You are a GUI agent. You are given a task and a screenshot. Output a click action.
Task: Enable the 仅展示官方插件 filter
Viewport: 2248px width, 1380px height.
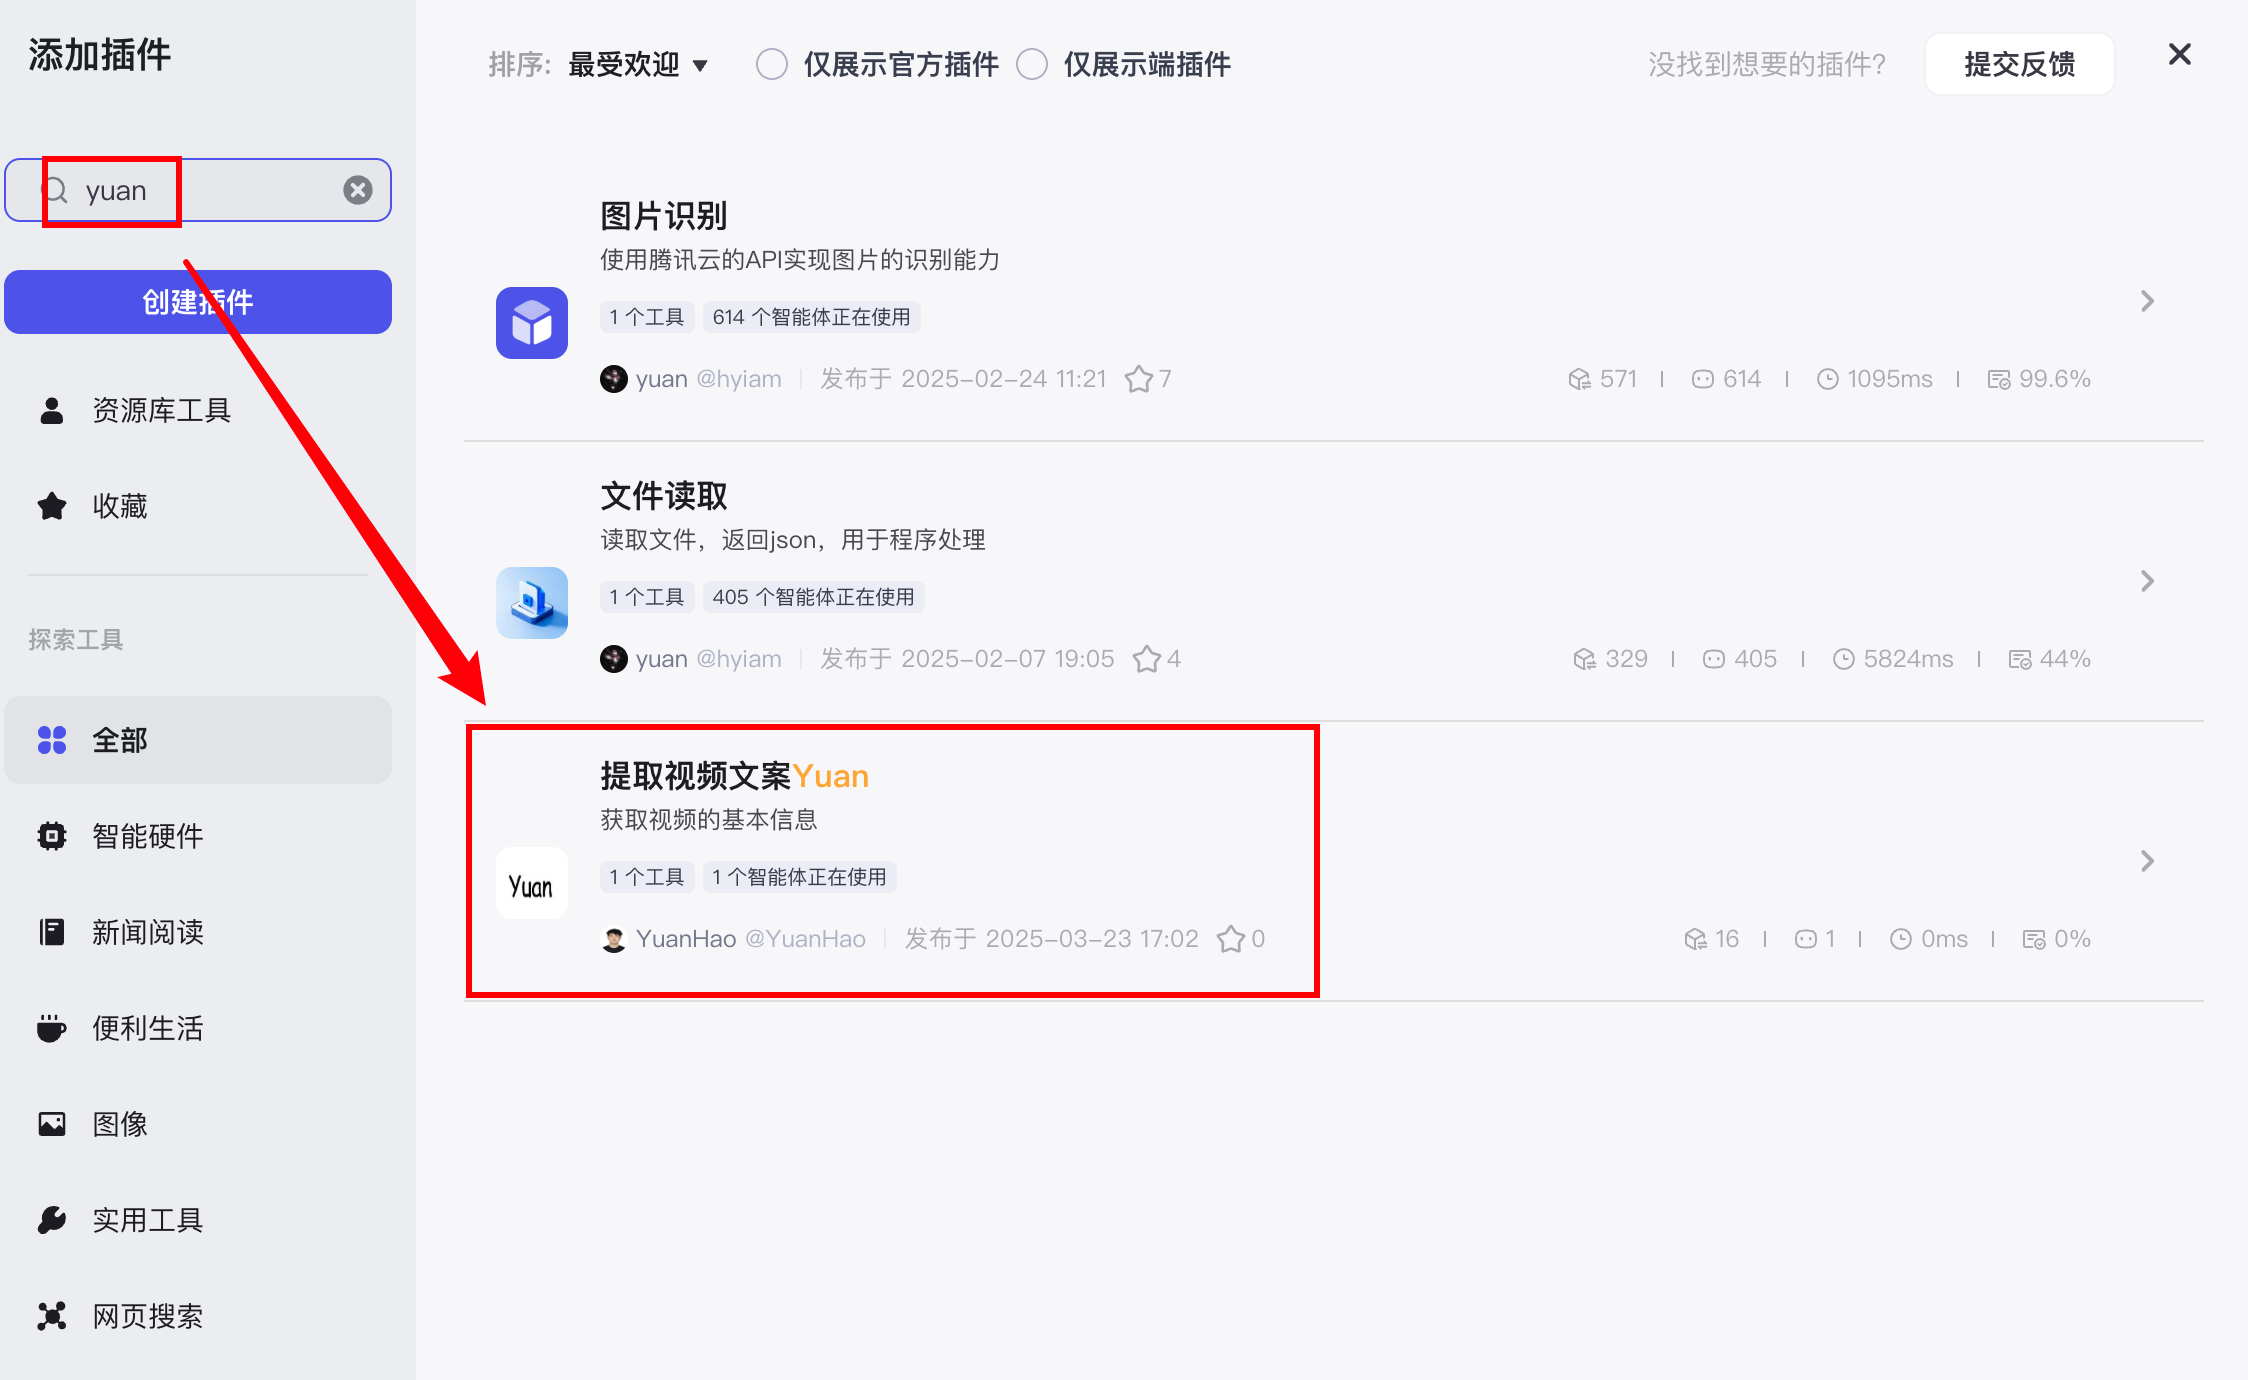(x=771, y=63)
